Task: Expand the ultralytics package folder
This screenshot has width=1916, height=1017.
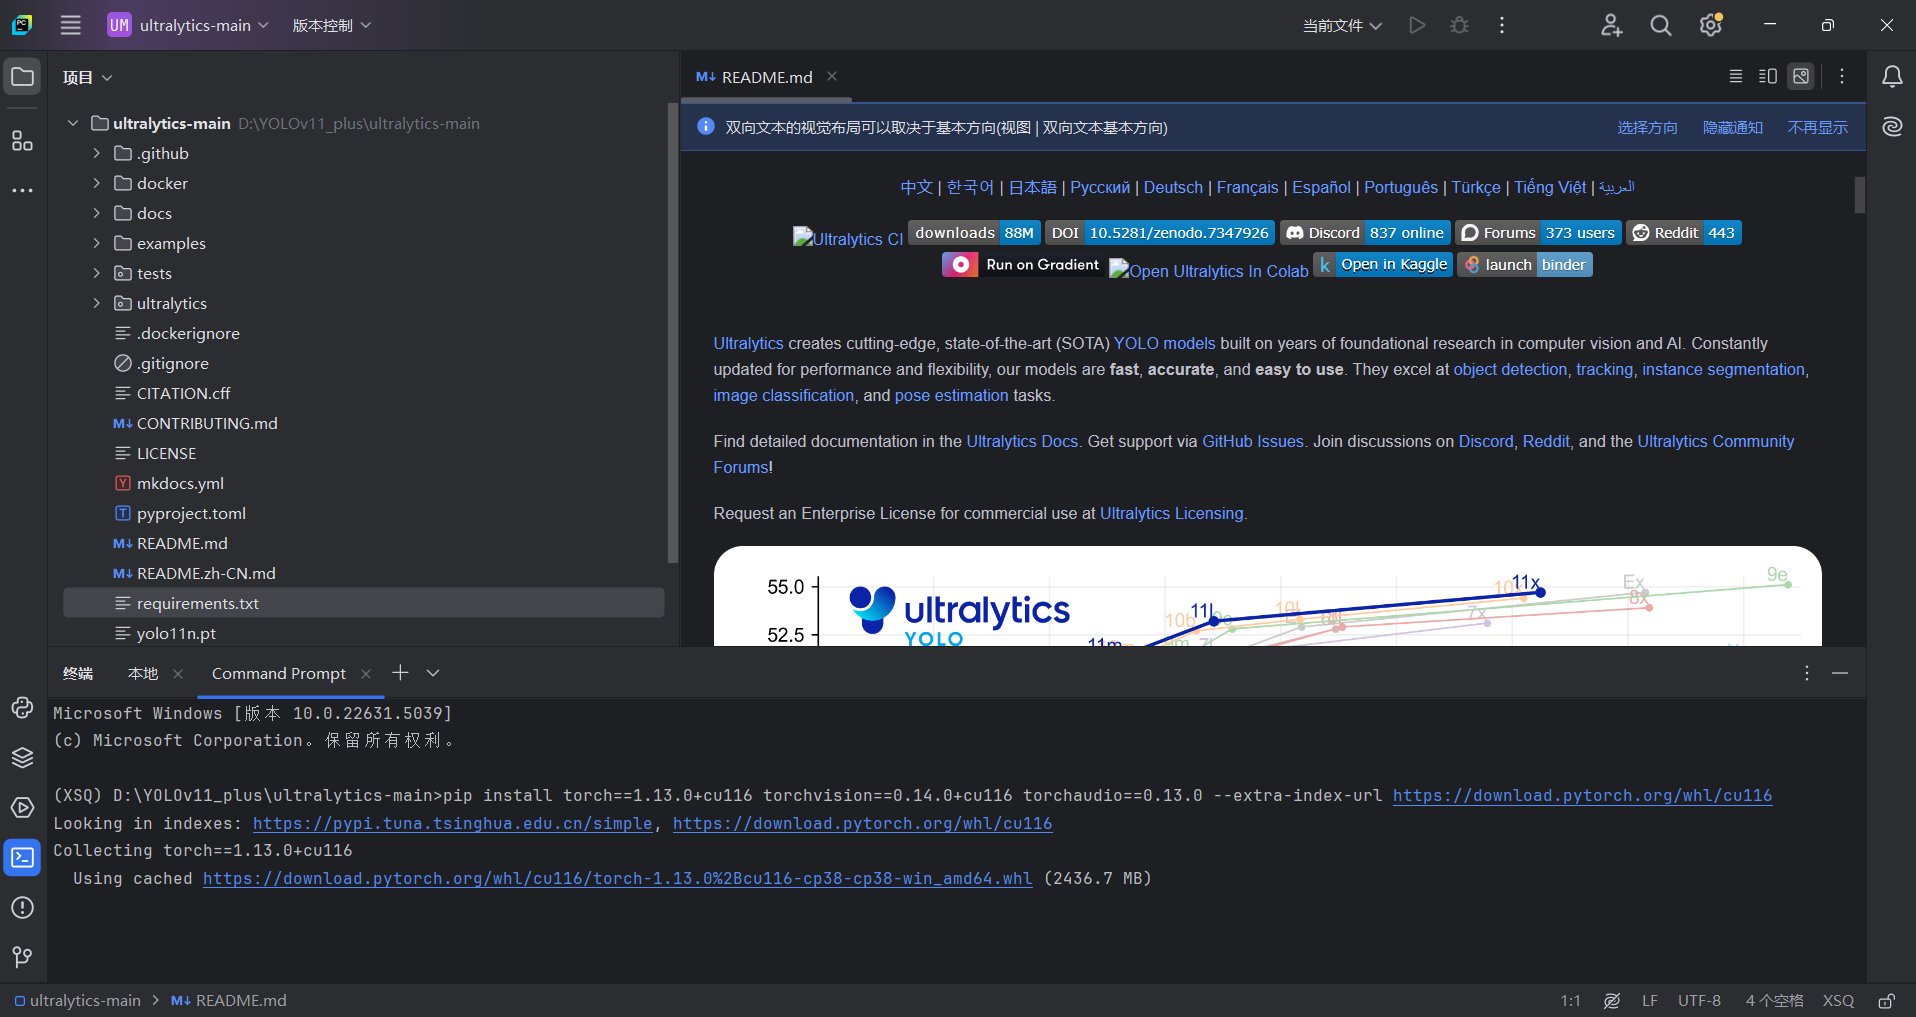Action: click(96, 303)
